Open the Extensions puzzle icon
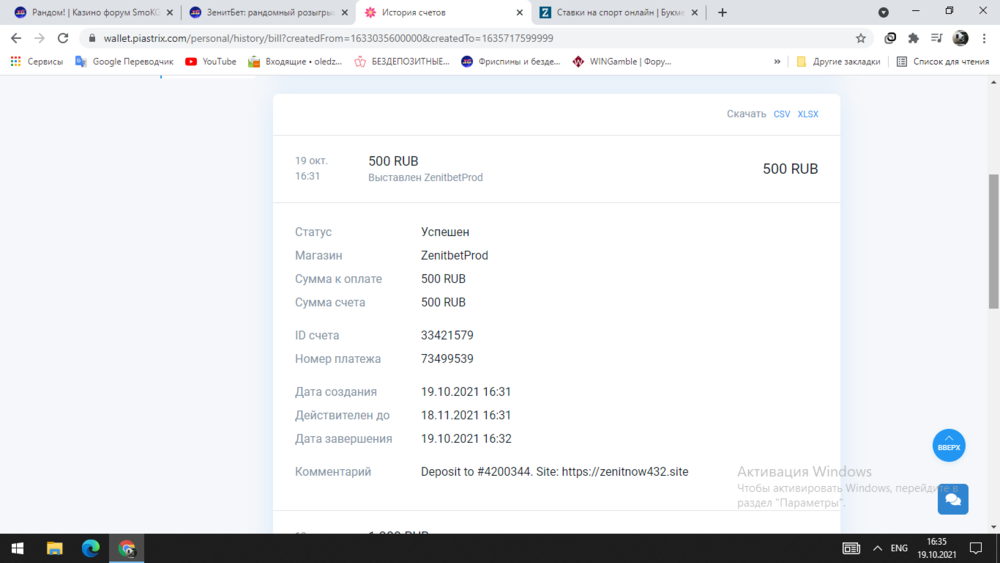 [913, 38]
